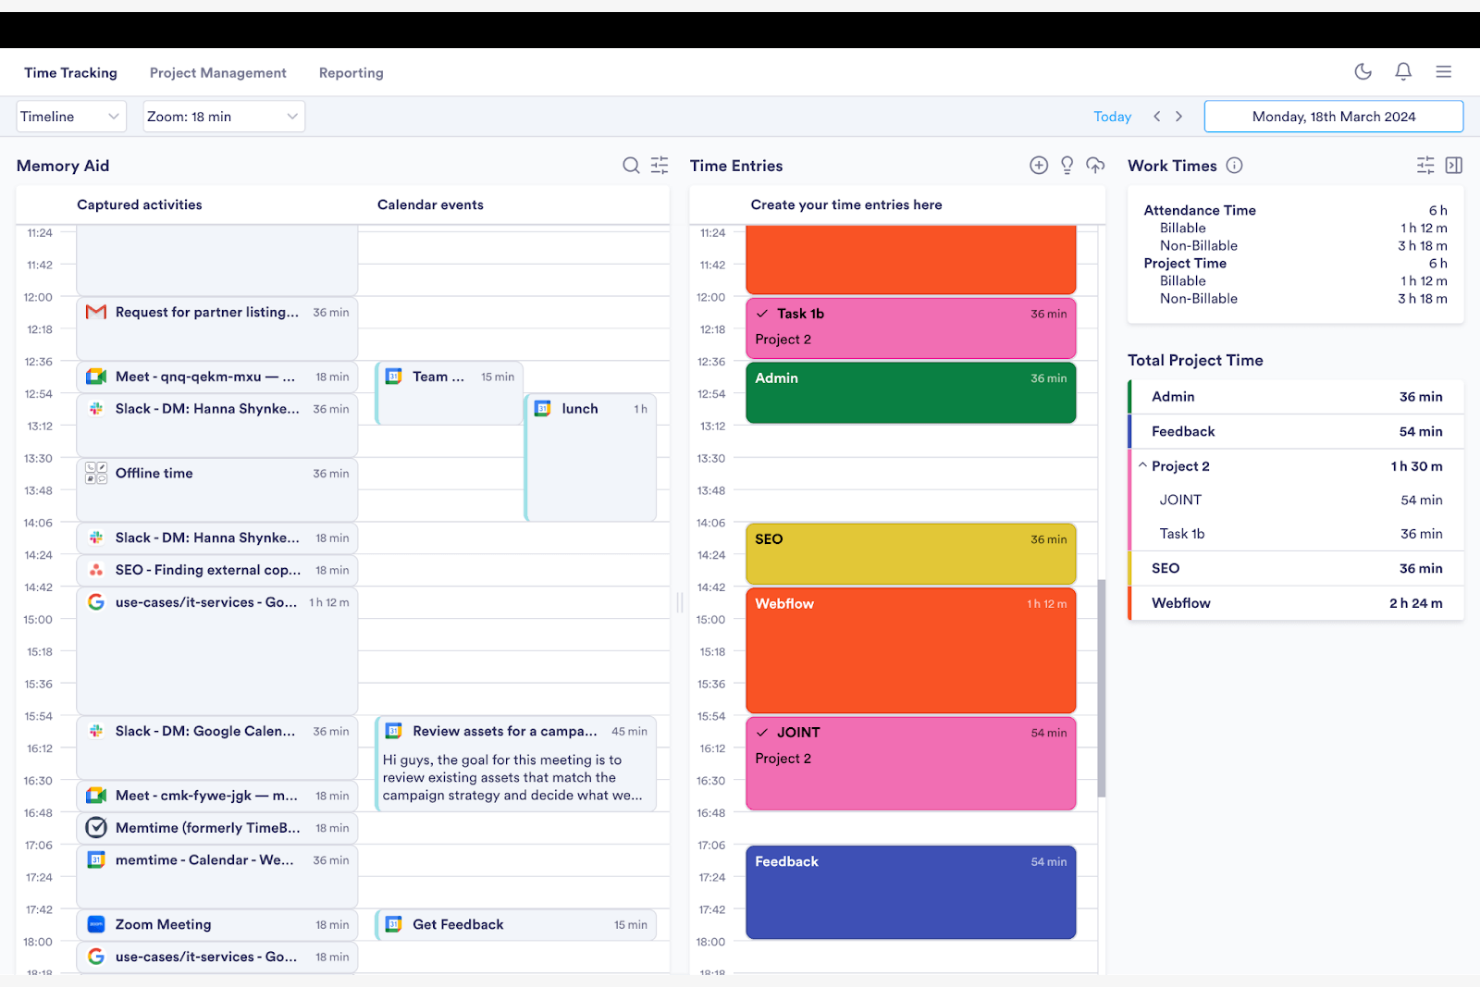Open the Monday 18th March 2024 date picker
Viewport: 1480px width, 987px height.
click(x=1333, y=116)
